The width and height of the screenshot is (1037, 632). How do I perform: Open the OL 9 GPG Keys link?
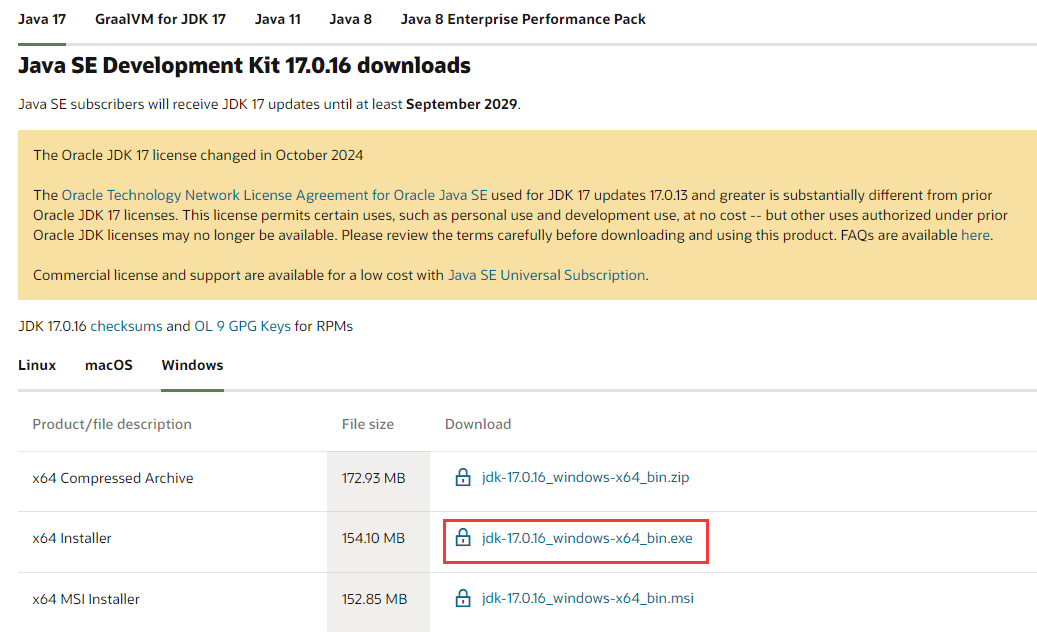click(x=242, y=326)
